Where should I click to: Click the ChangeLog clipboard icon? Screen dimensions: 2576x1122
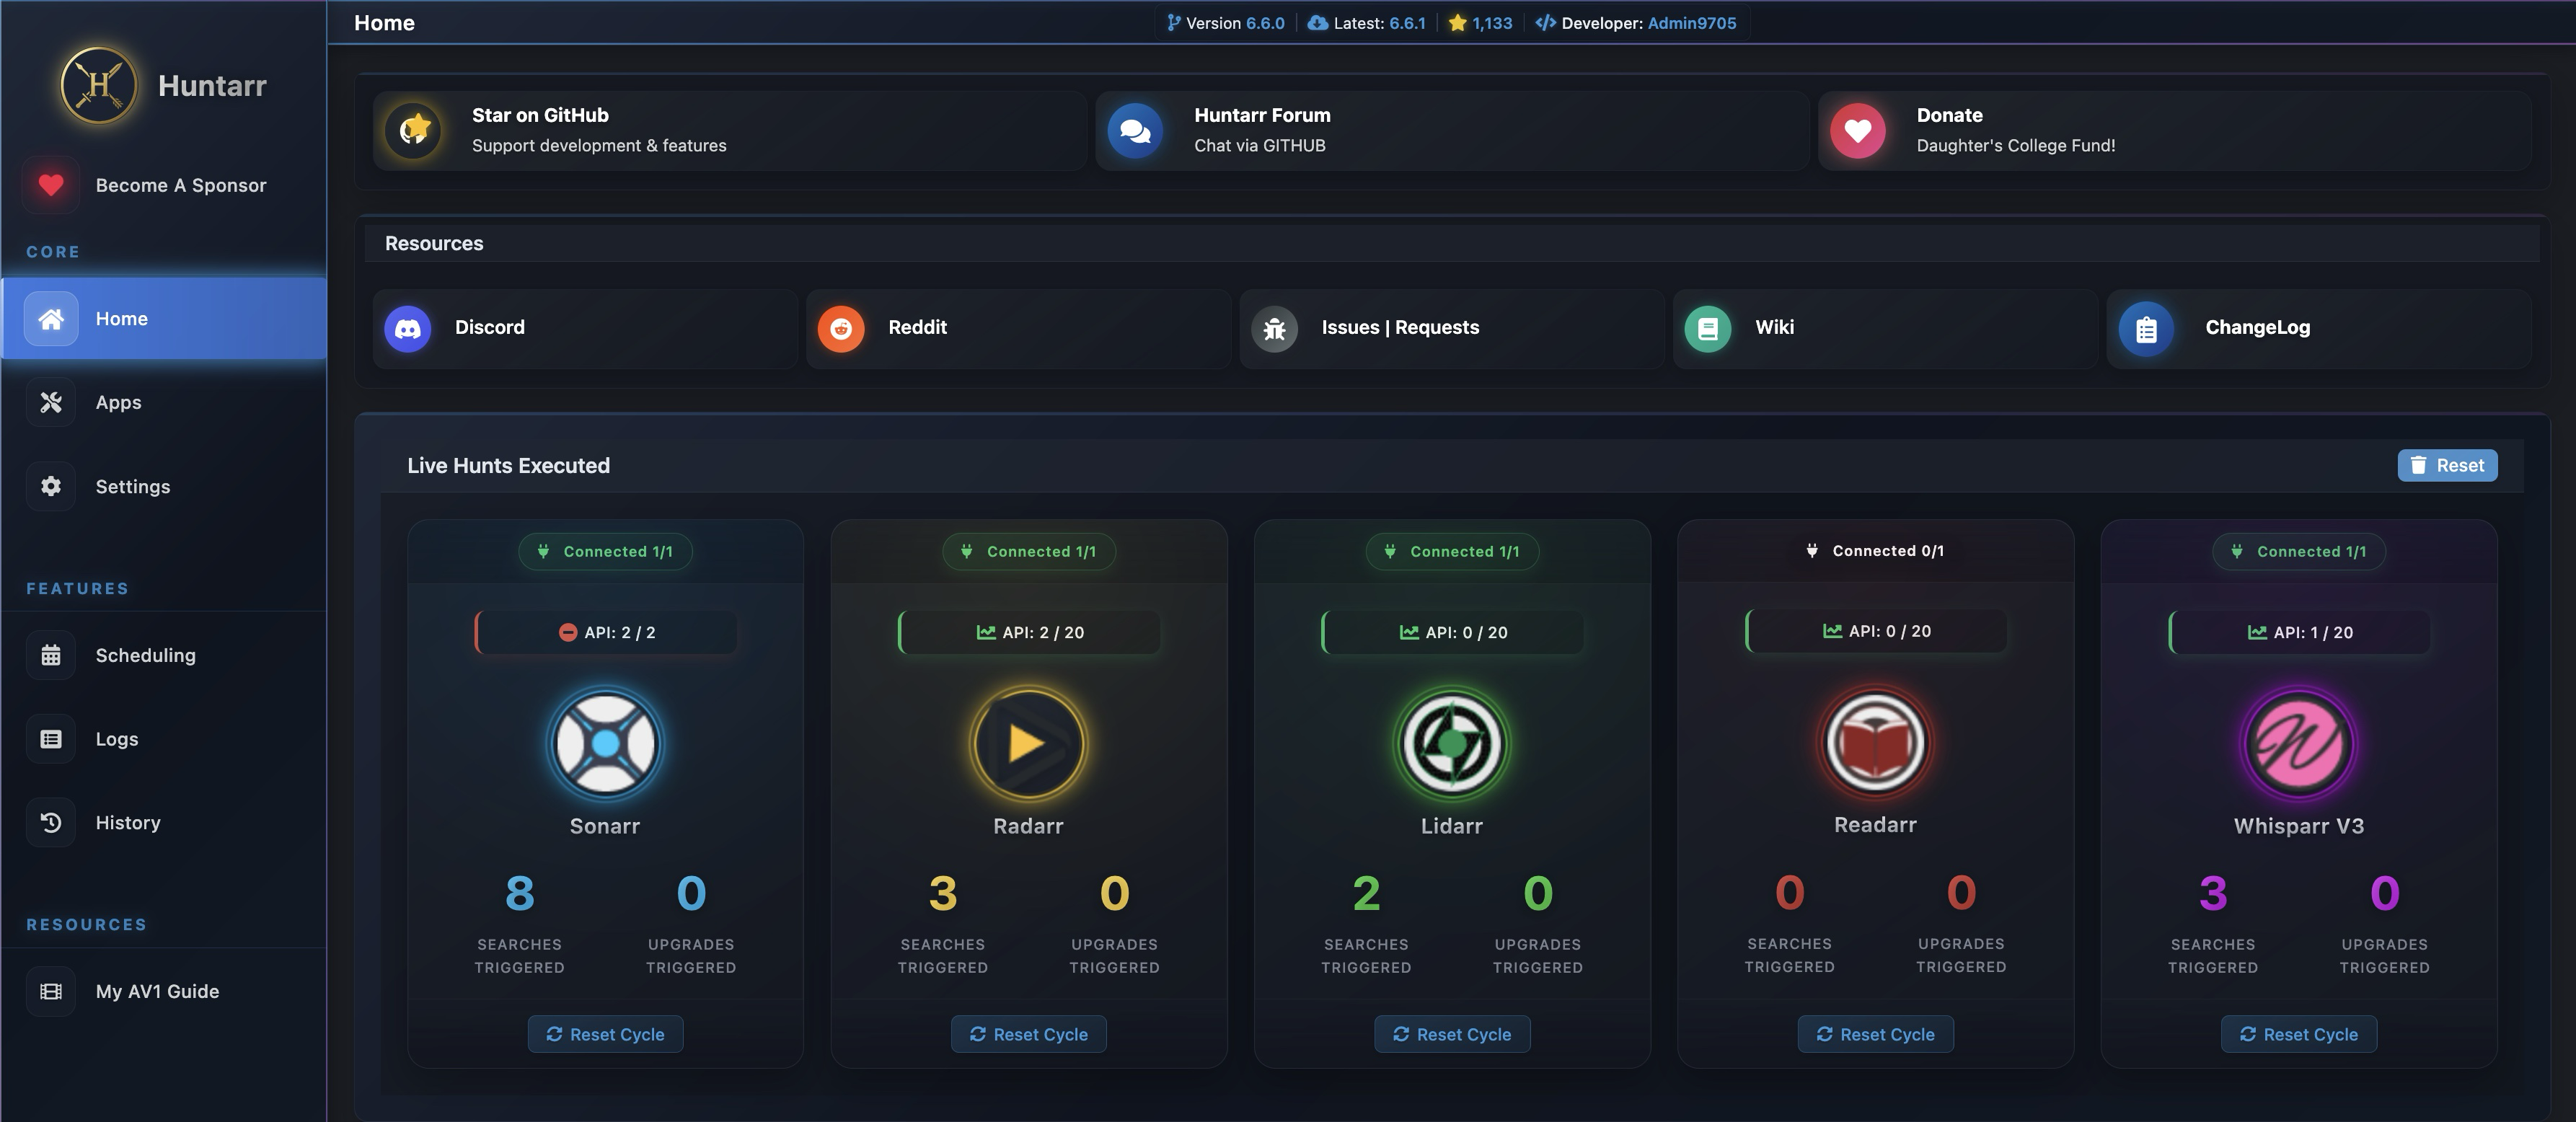point(2147,329)
